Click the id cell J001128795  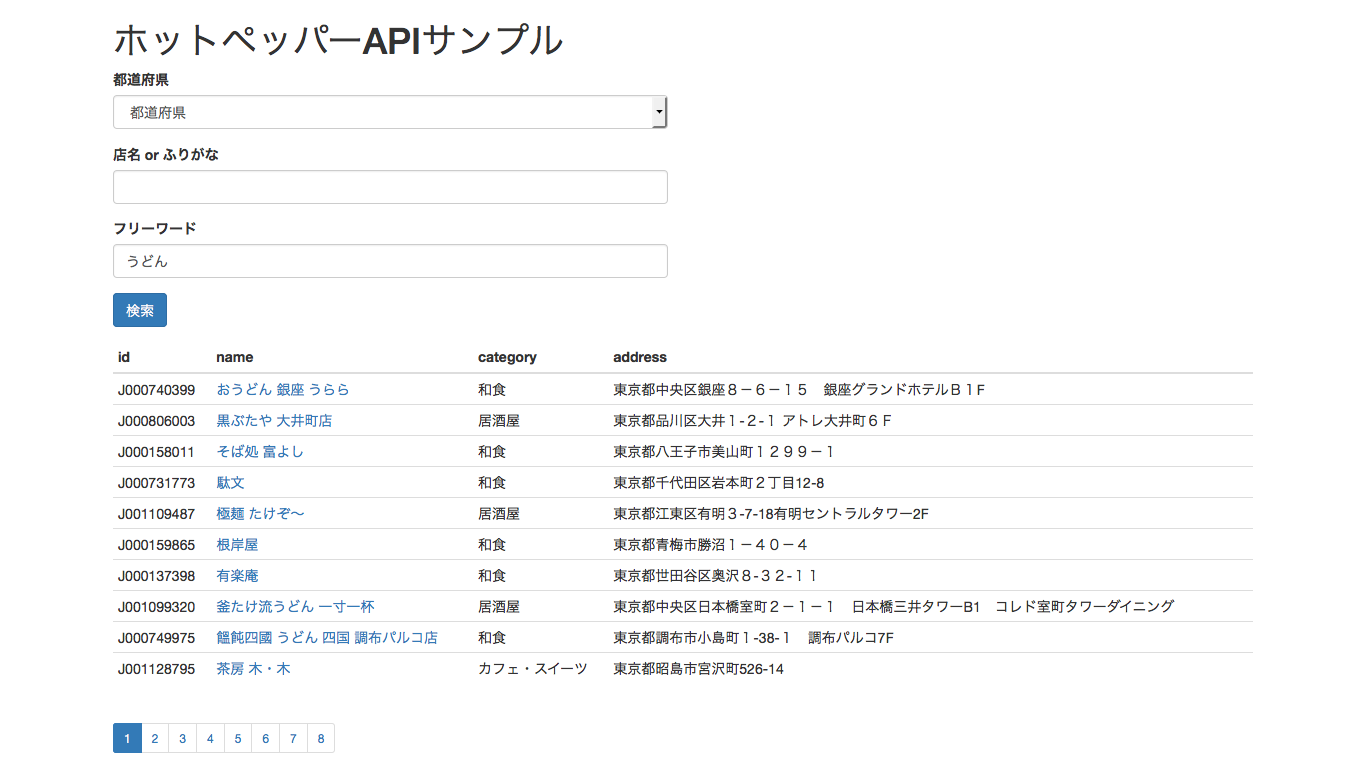tap(157, 668)
